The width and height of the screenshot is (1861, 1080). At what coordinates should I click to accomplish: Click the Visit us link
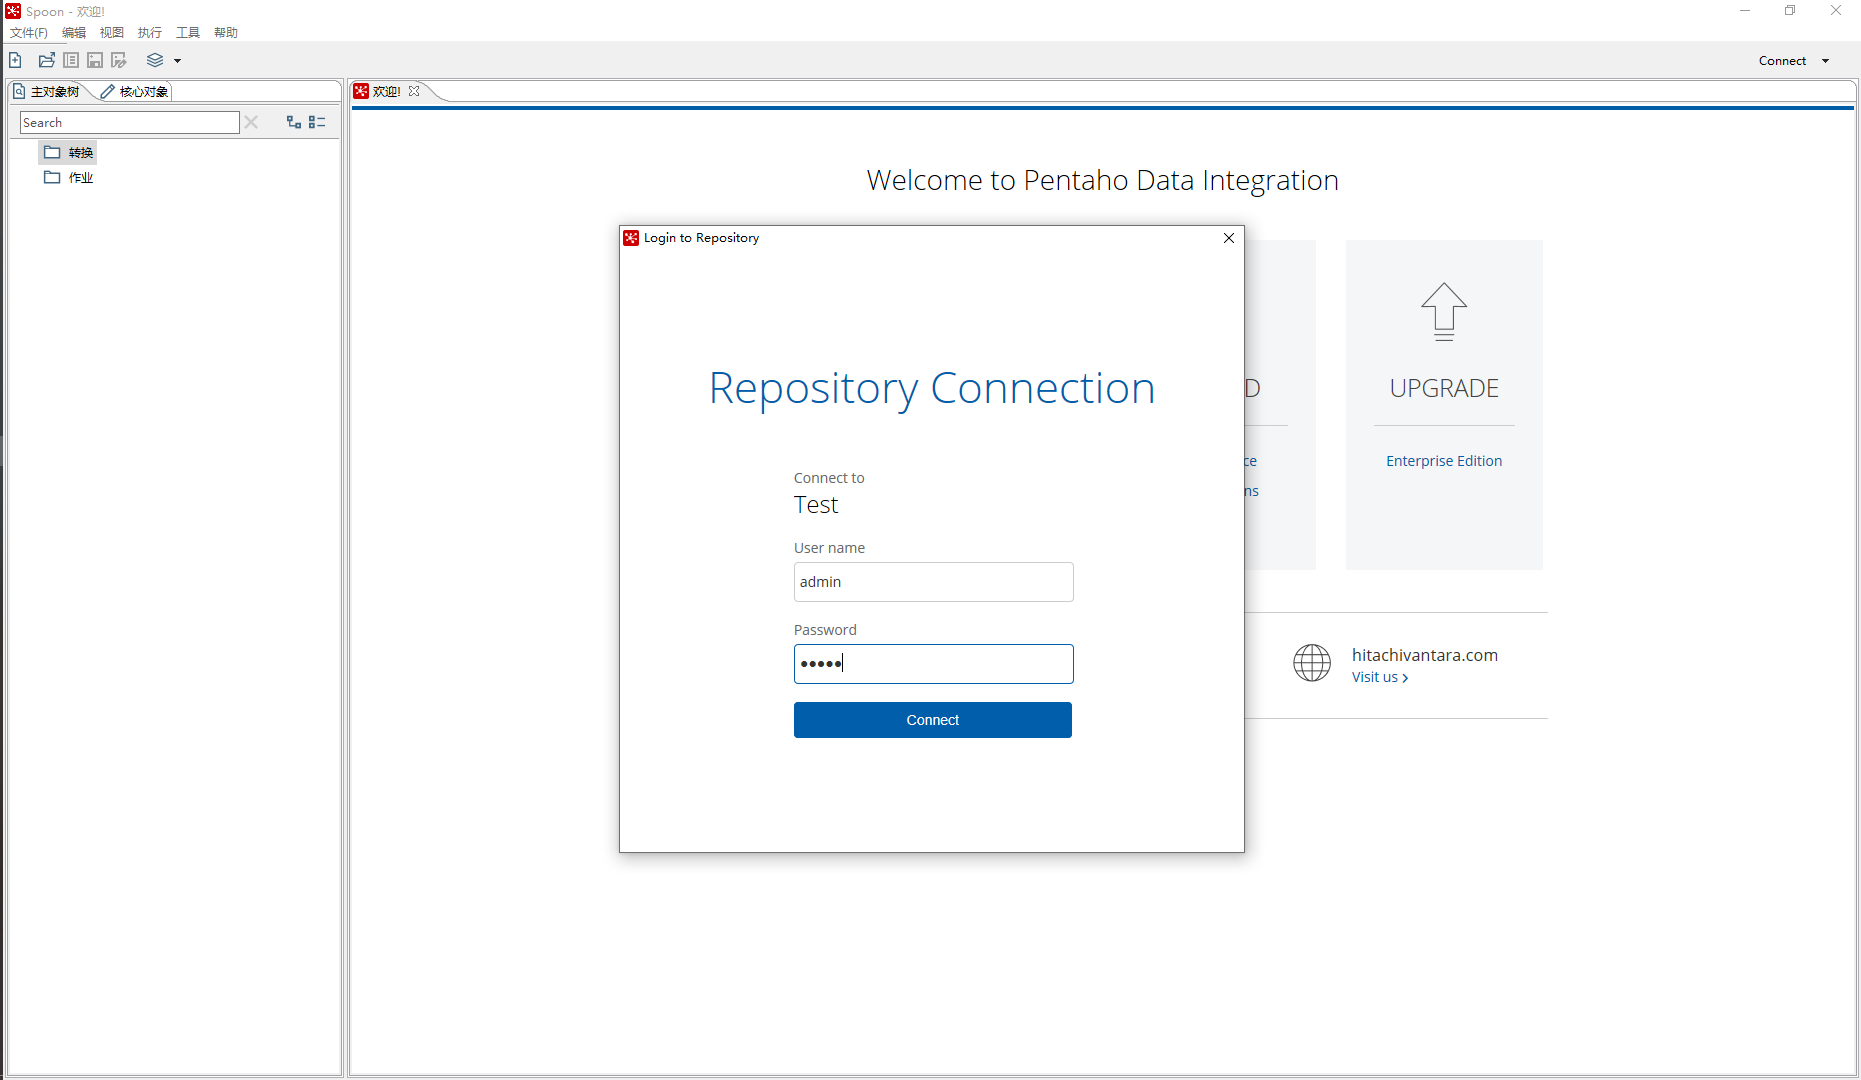click(1380, 678)
